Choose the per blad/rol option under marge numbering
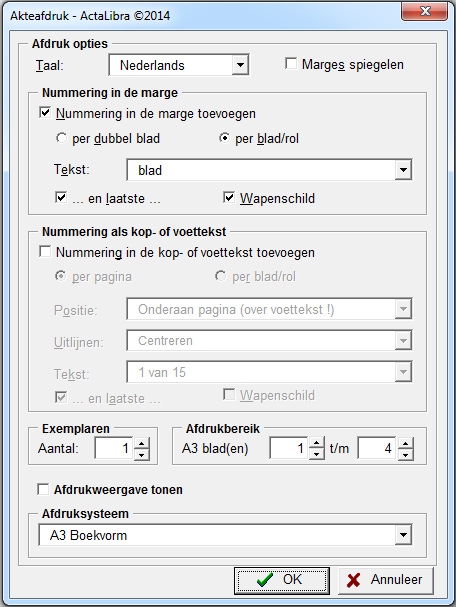456x607 pixels. (224, 138)
